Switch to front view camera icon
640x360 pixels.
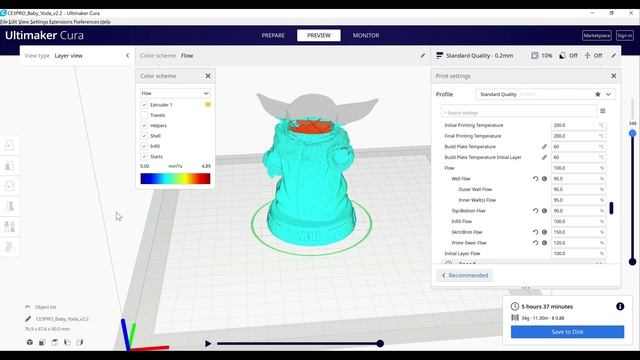(42, 342)
